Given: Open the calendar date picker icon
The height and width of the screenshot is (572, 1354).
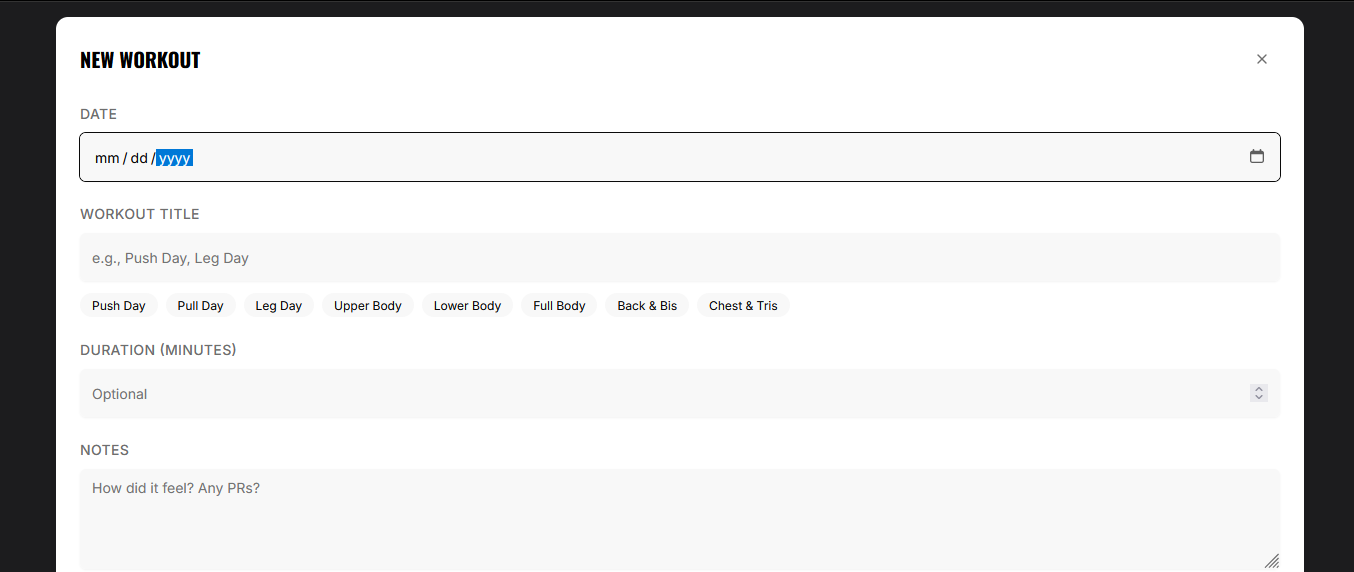Looking at the screenshot, I should (1257, 157).
